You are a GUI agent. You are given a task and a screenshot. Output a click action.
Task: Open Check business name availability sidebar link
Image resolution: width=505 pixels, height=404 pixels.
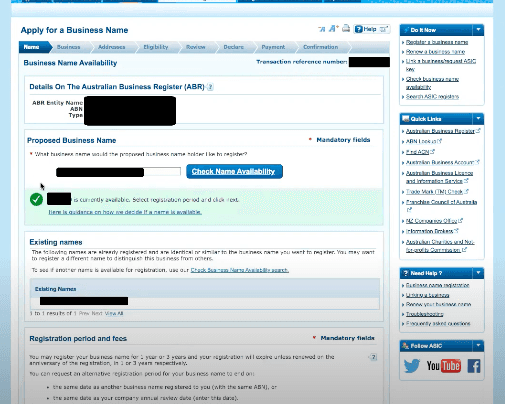(x=432, y=83)
